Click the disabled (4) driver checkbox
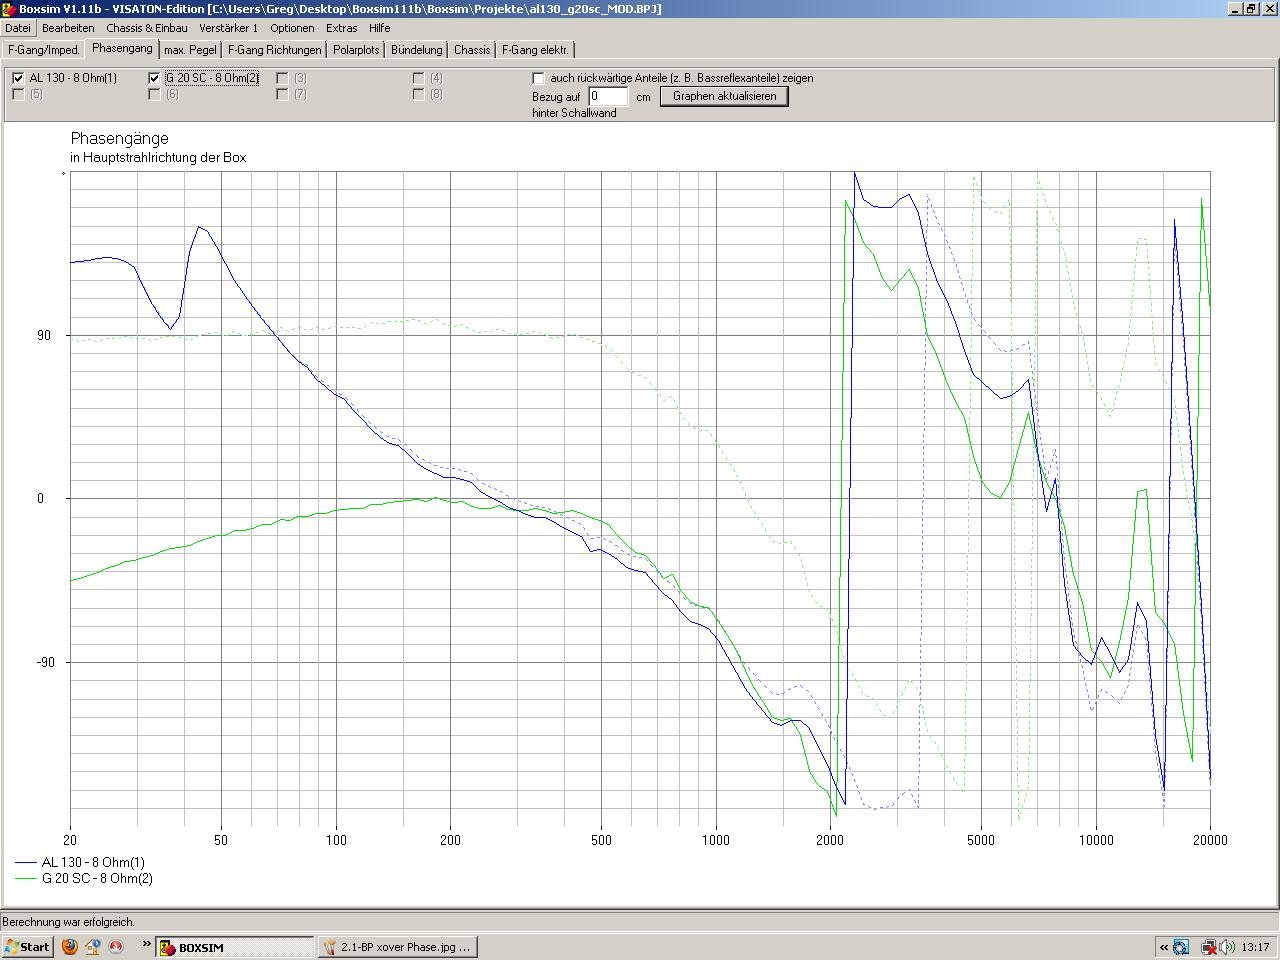 (418, 78)
